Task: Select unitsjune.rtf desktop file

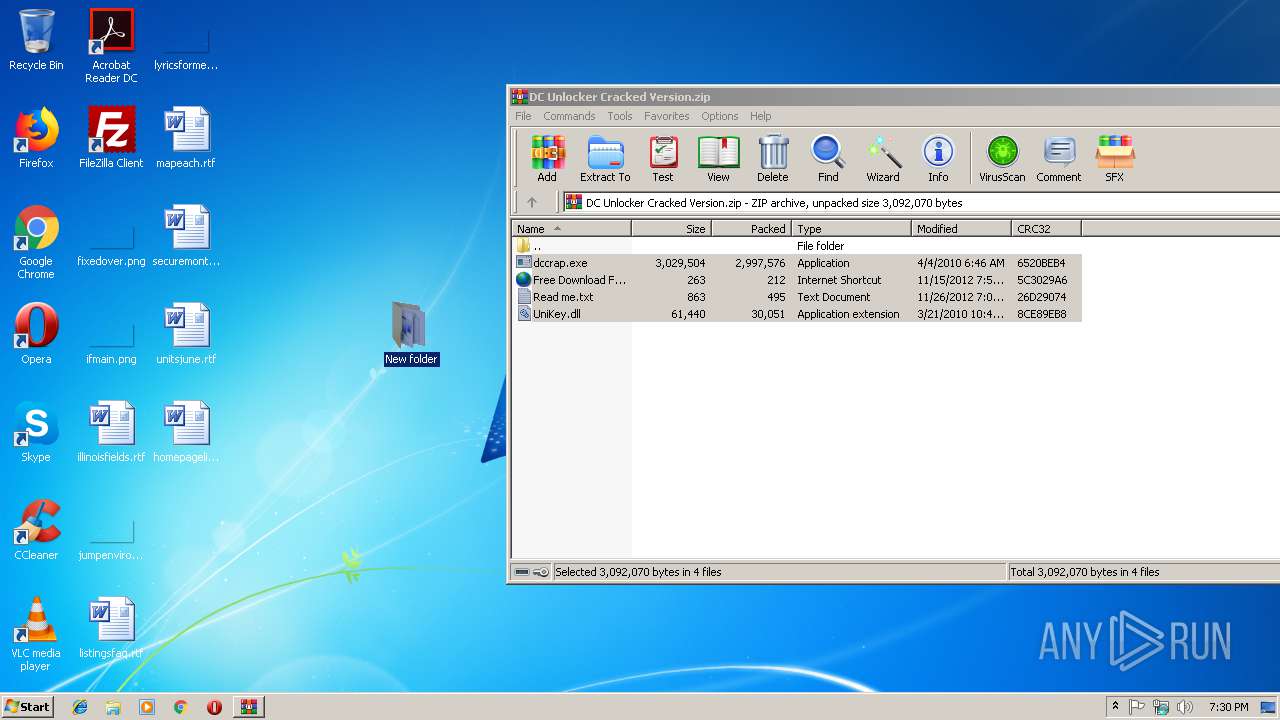Action: [x=186, y=334]
